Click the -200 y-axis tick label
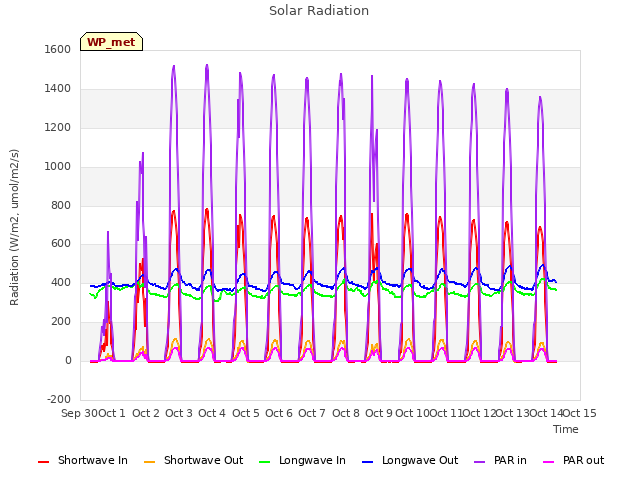 click(59, 399)
